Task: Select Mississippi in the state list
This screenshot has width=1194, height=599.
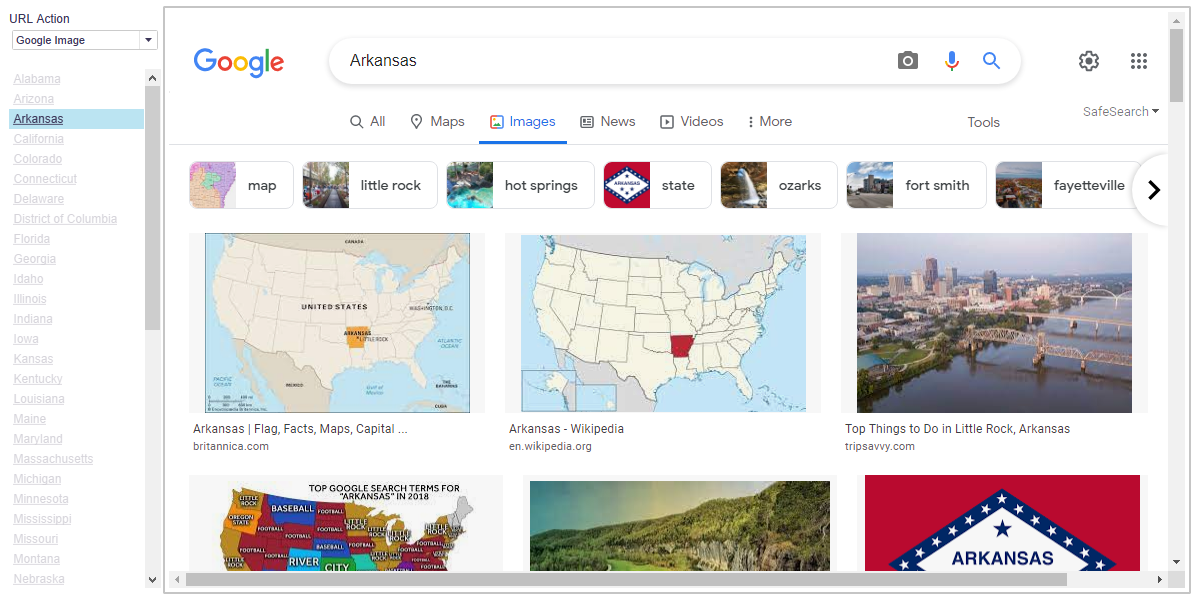Action: click(x=42, y=519)
